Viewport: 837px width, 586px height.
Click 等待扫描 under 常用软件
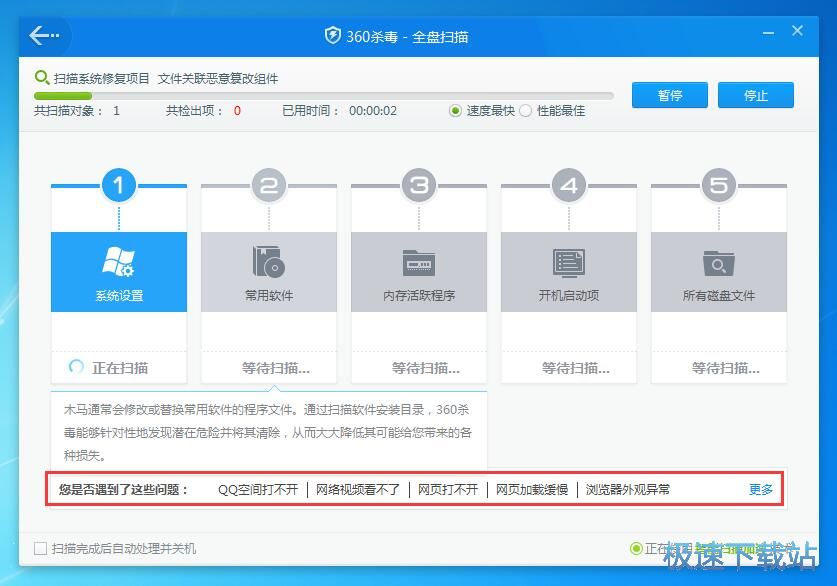click(x=275, y=368)
